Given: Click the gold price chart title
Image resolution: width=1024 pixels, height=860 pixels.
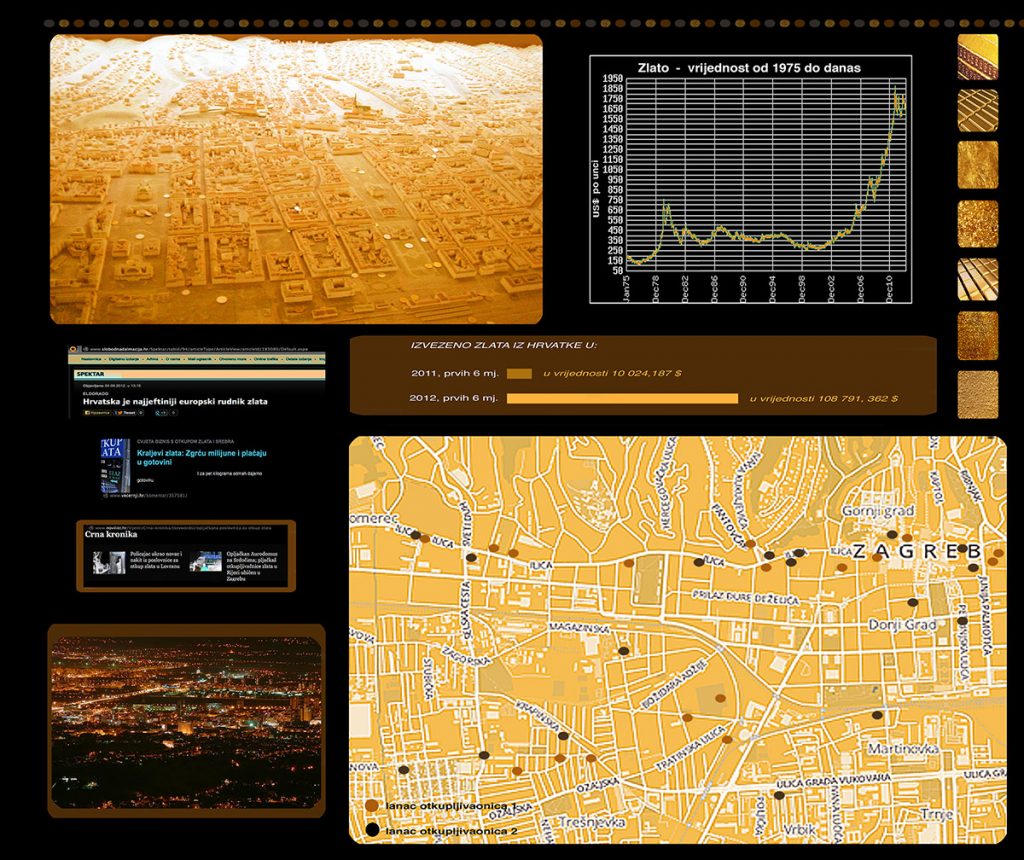Looking at the screenshot, I should click(x=749, y=68).
